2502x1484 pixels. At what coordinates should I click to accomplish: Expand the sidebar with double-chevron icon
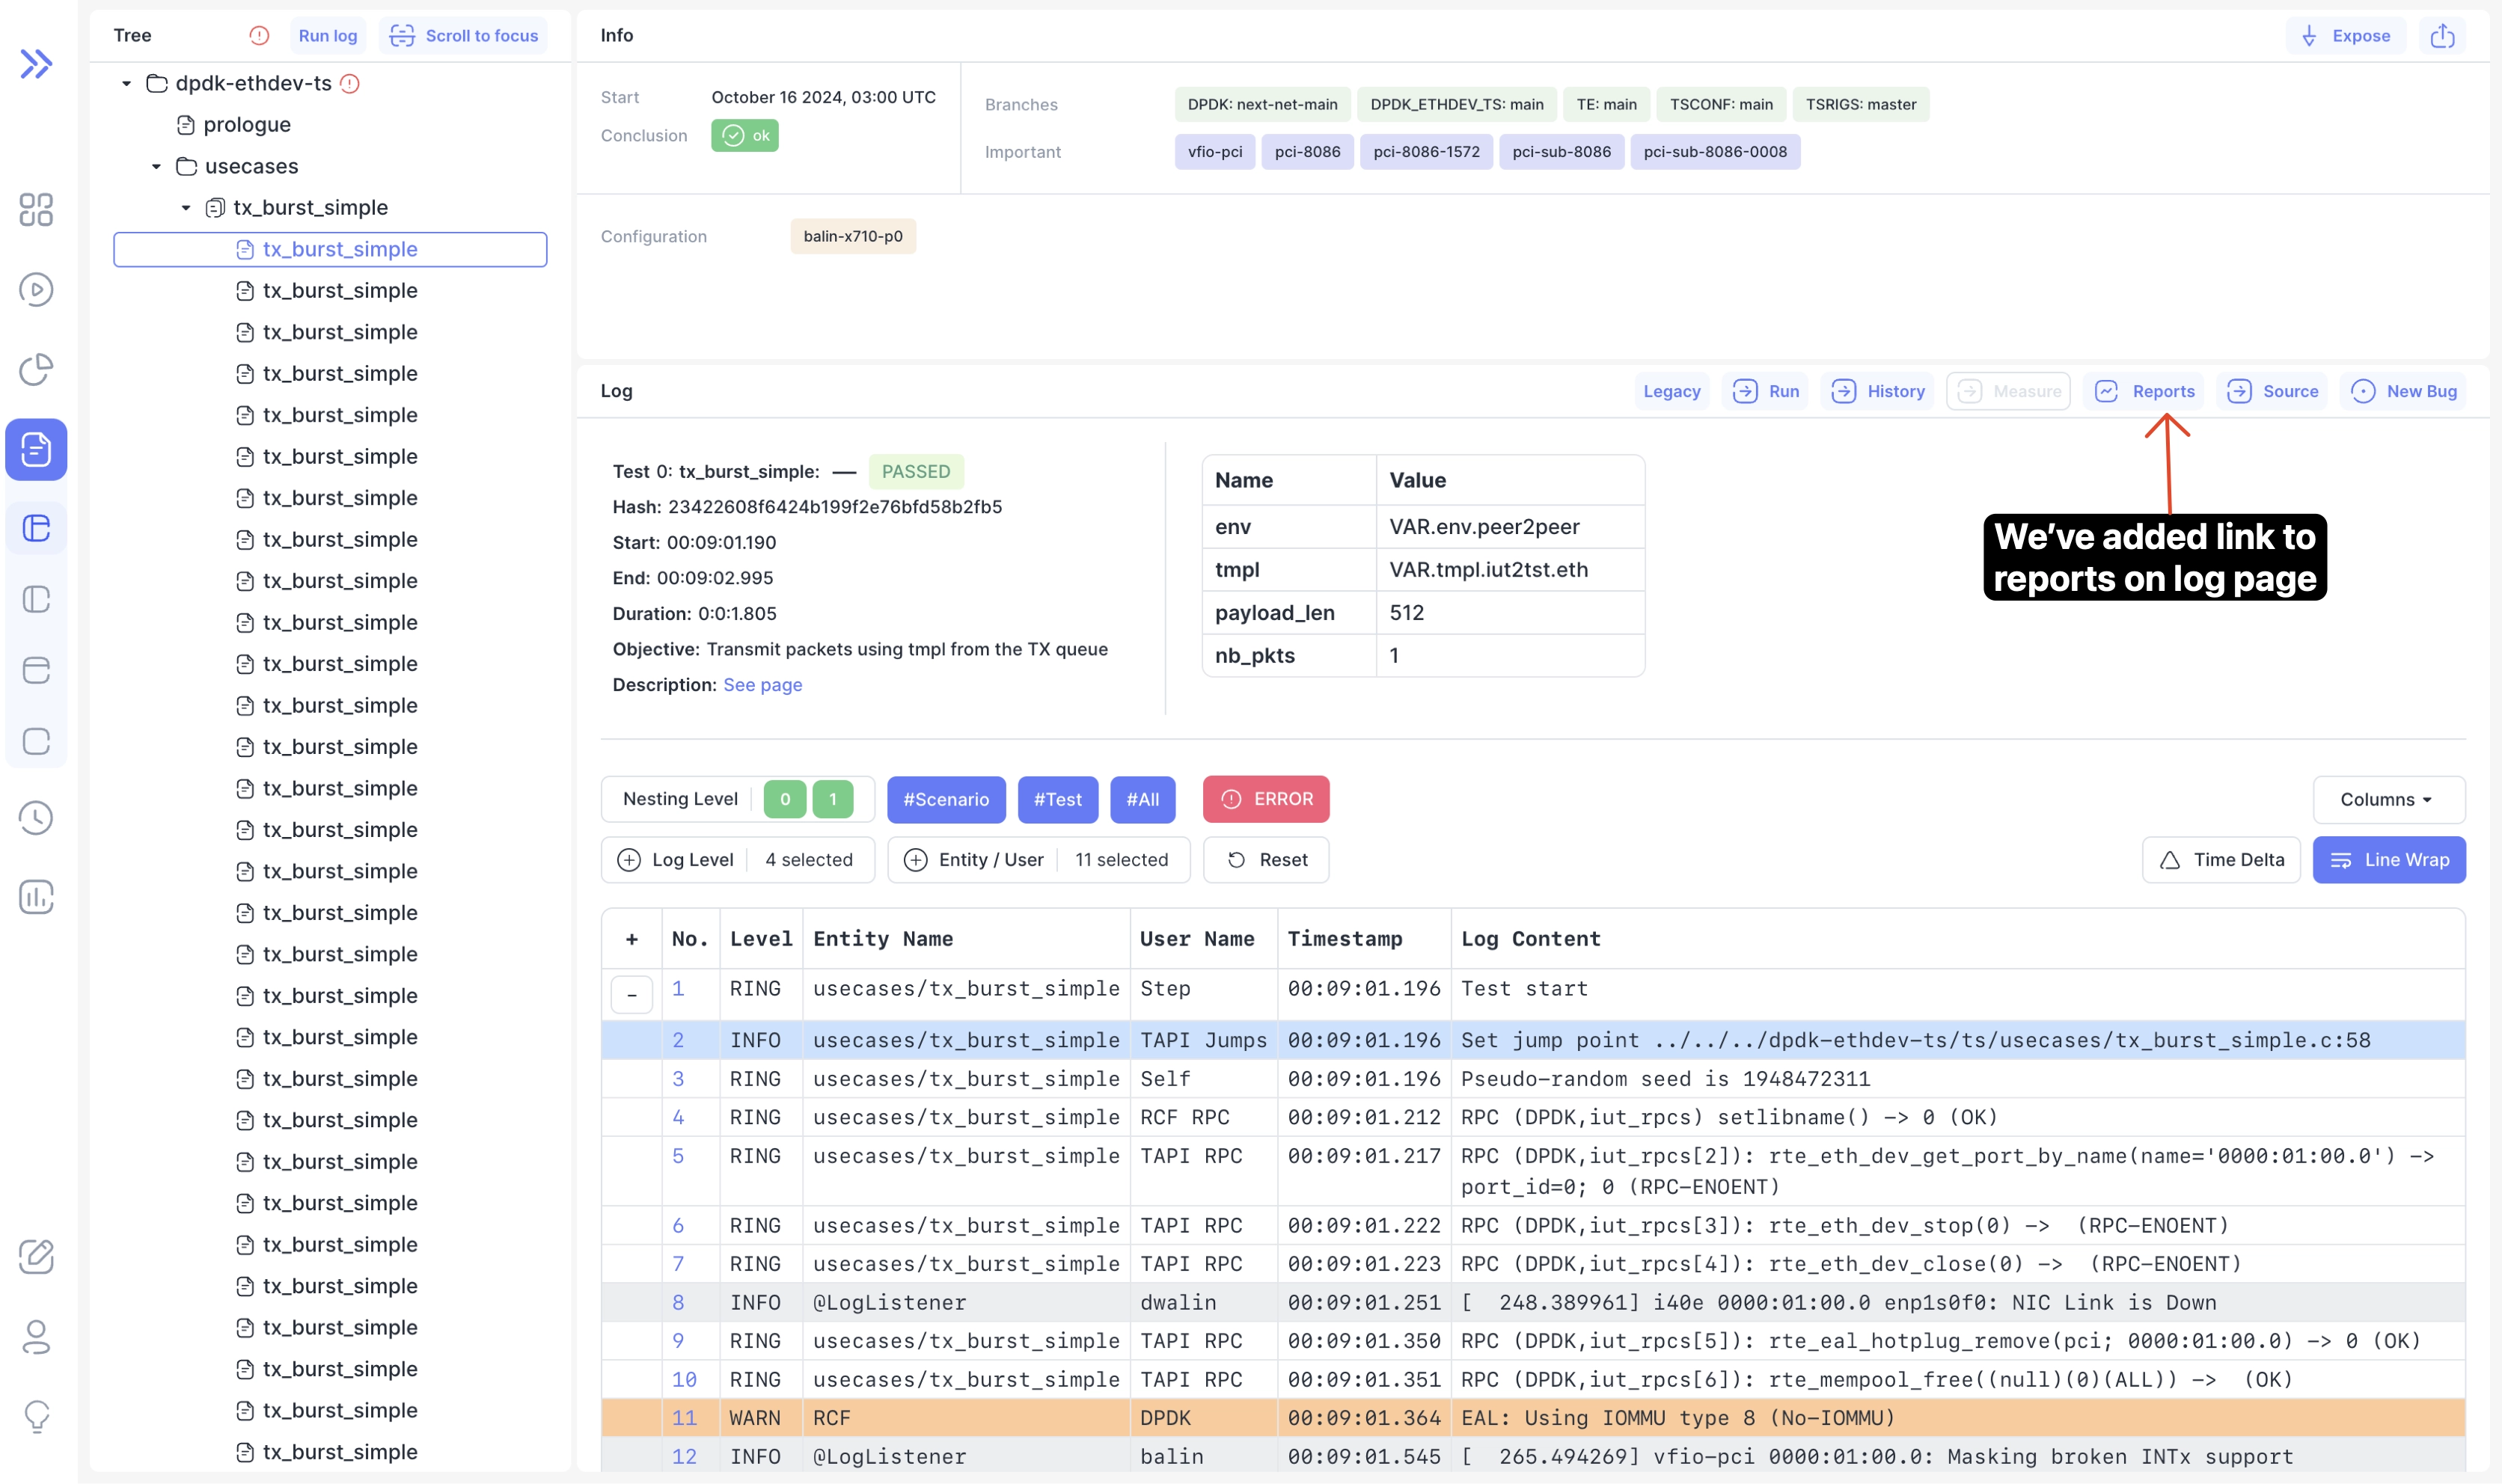coord(36,64)
